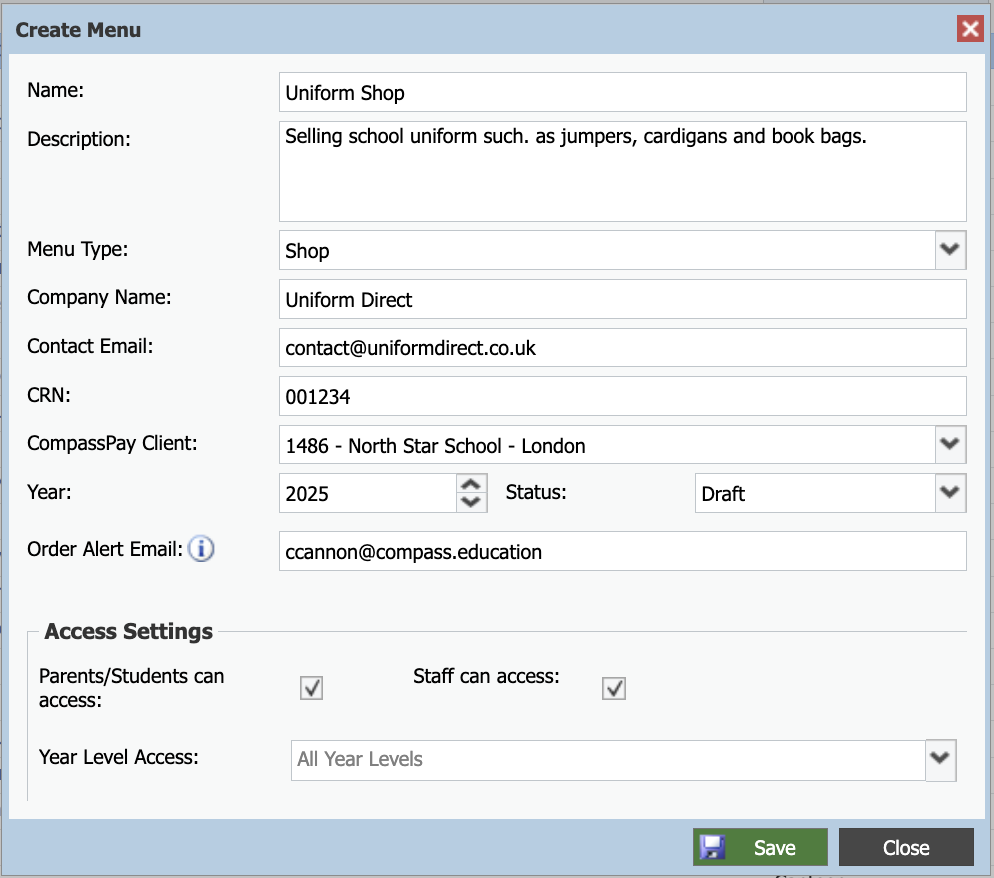Click into the Name field
Image resolution: width=994 pixels, height=878 pixels.
pos(623,93)
